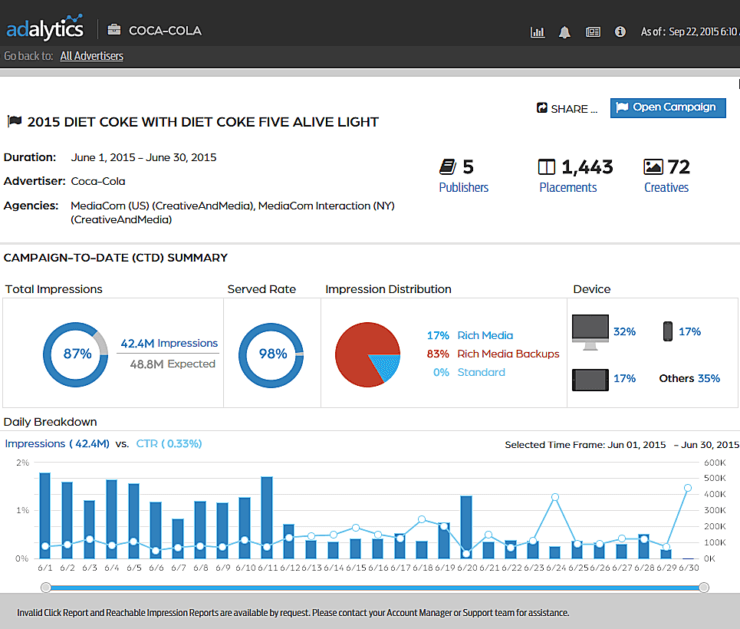Click the newspaper icon in header
This screenshot has width=740, height=629.
pos(593,32)
